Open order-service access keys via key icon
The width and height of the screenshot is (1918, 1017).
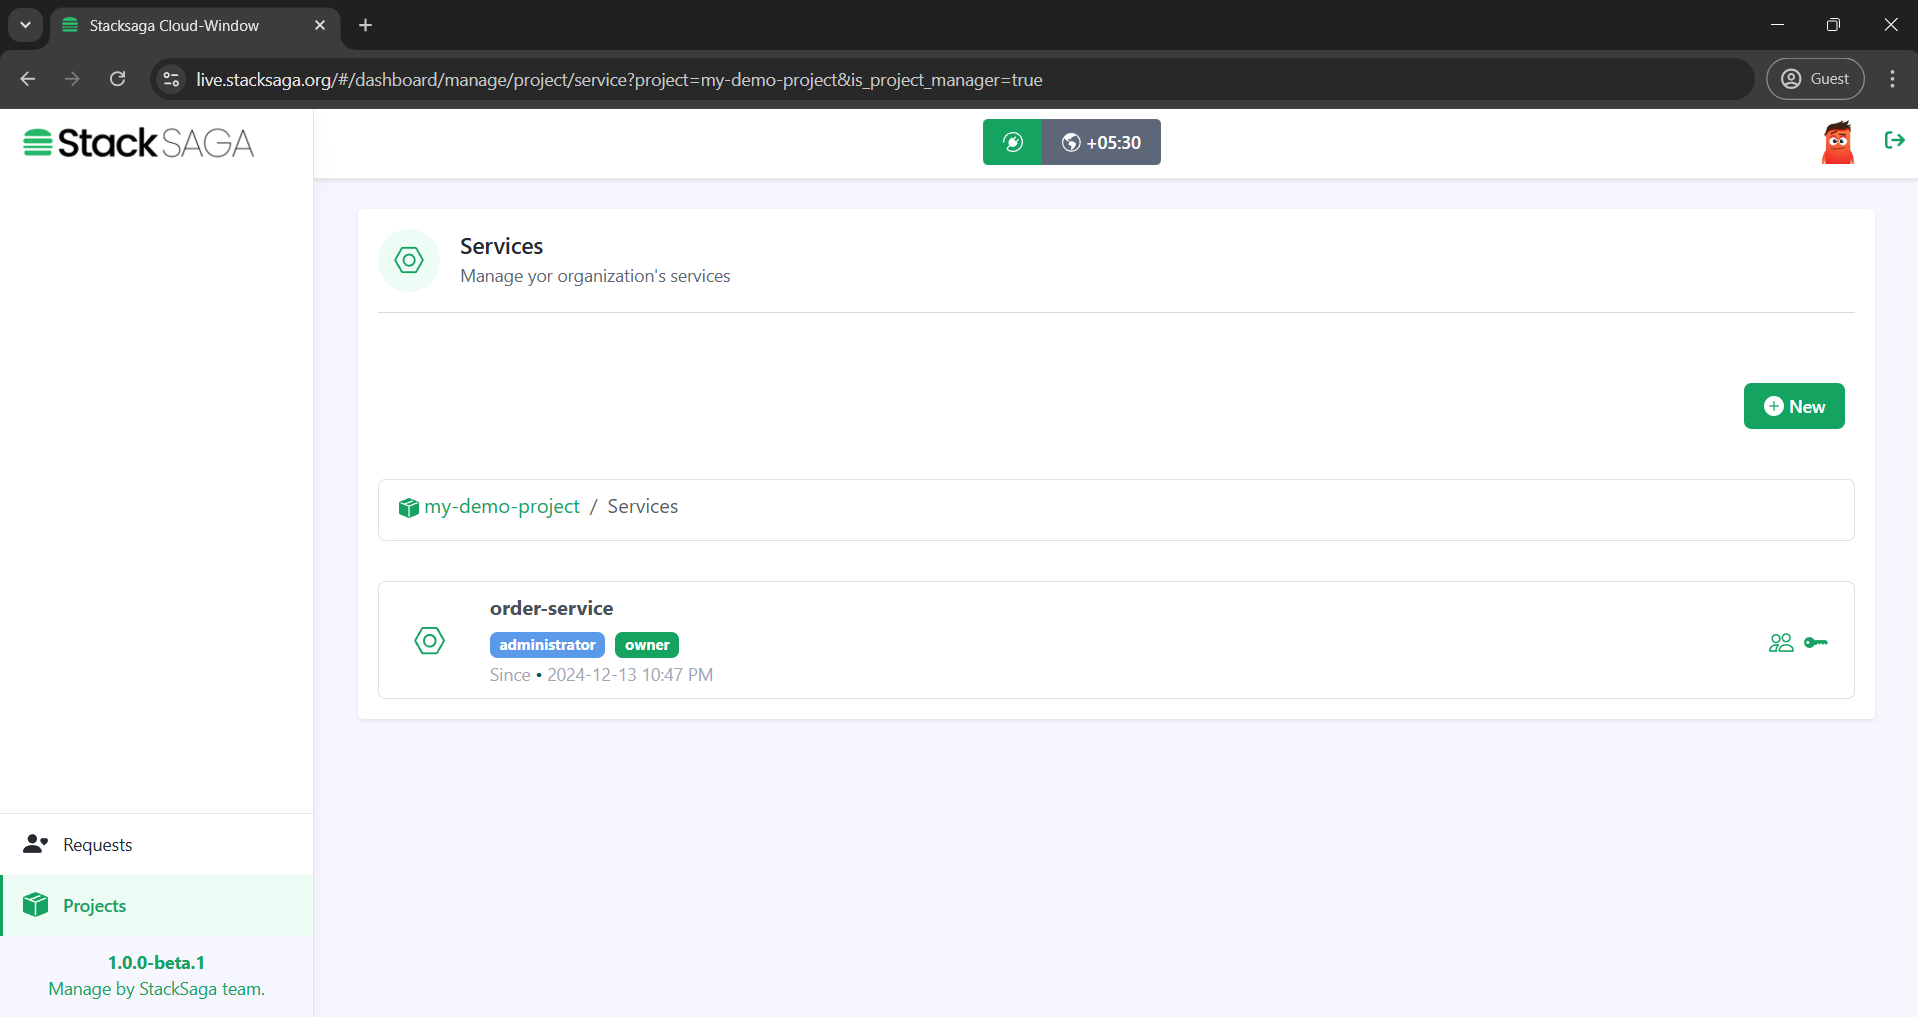point(1817,642)
